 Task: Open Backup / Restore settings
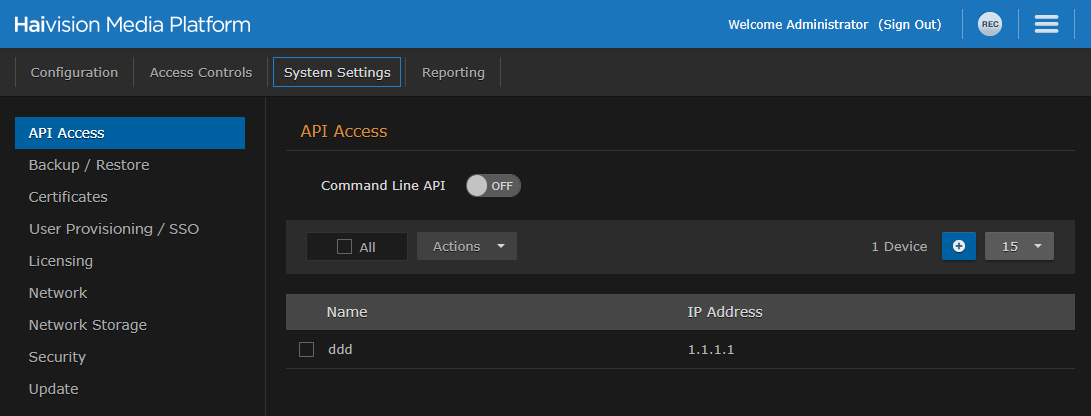pos(89,165)
